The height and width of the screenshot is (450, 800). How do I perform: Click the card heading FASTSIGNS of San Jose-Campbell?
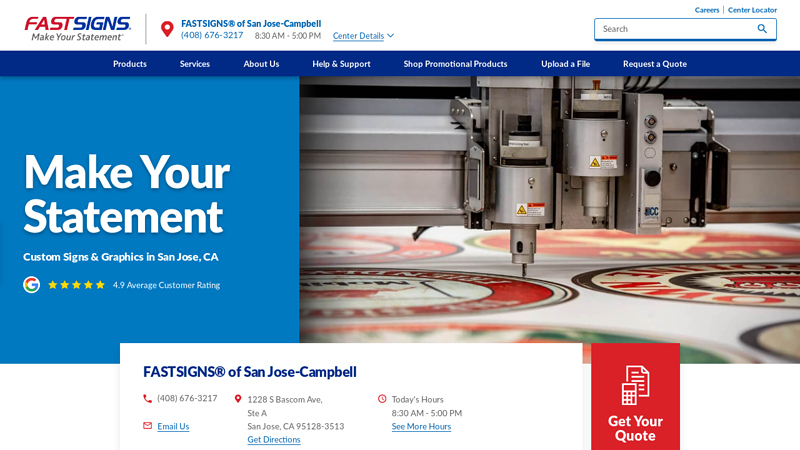tap(249, 371)
